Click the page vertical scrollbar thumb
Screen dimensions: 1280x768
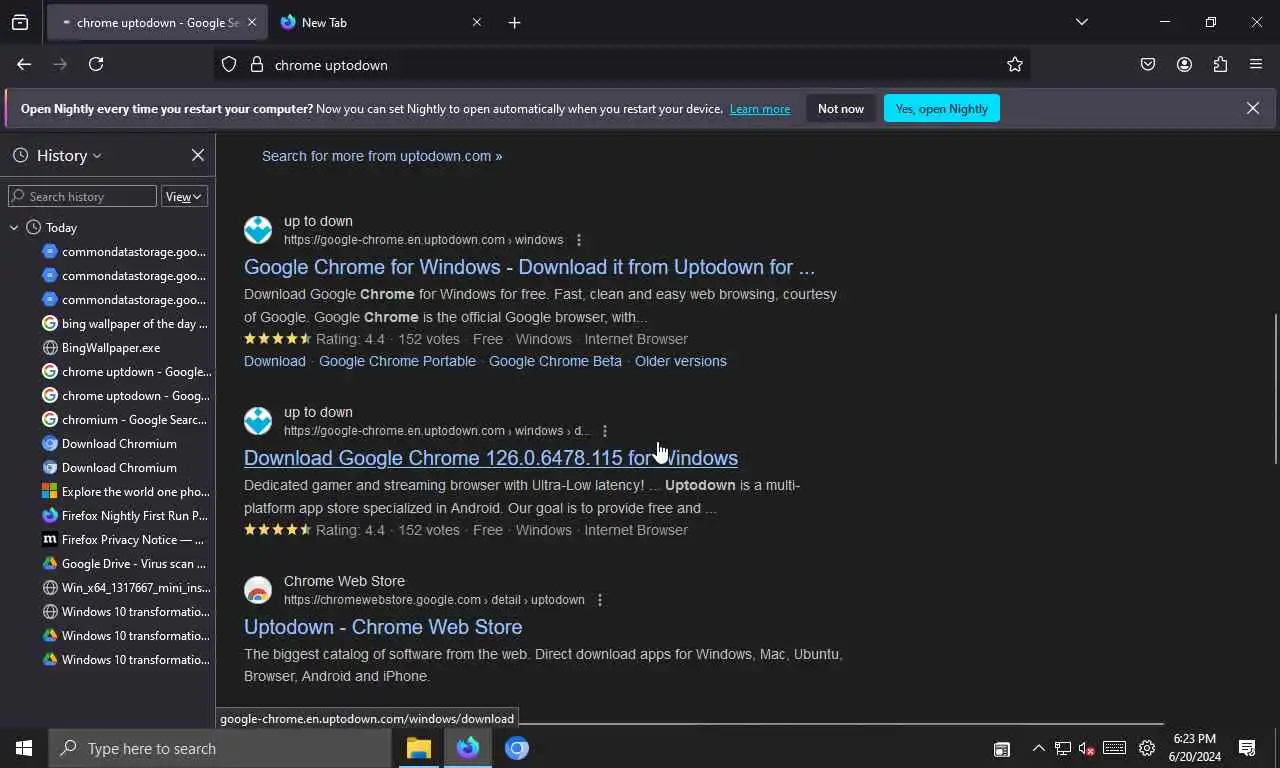tap(1275, 388)
